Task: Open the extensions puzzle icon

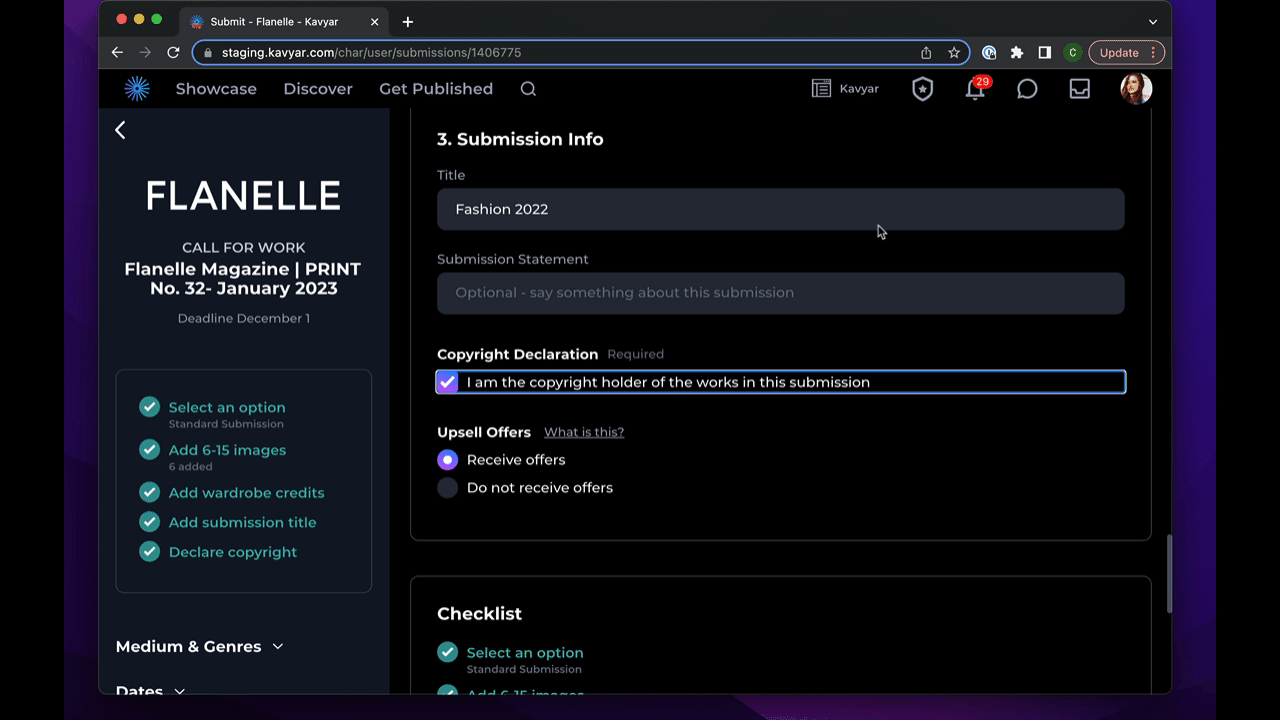Action: (1017, 53)
